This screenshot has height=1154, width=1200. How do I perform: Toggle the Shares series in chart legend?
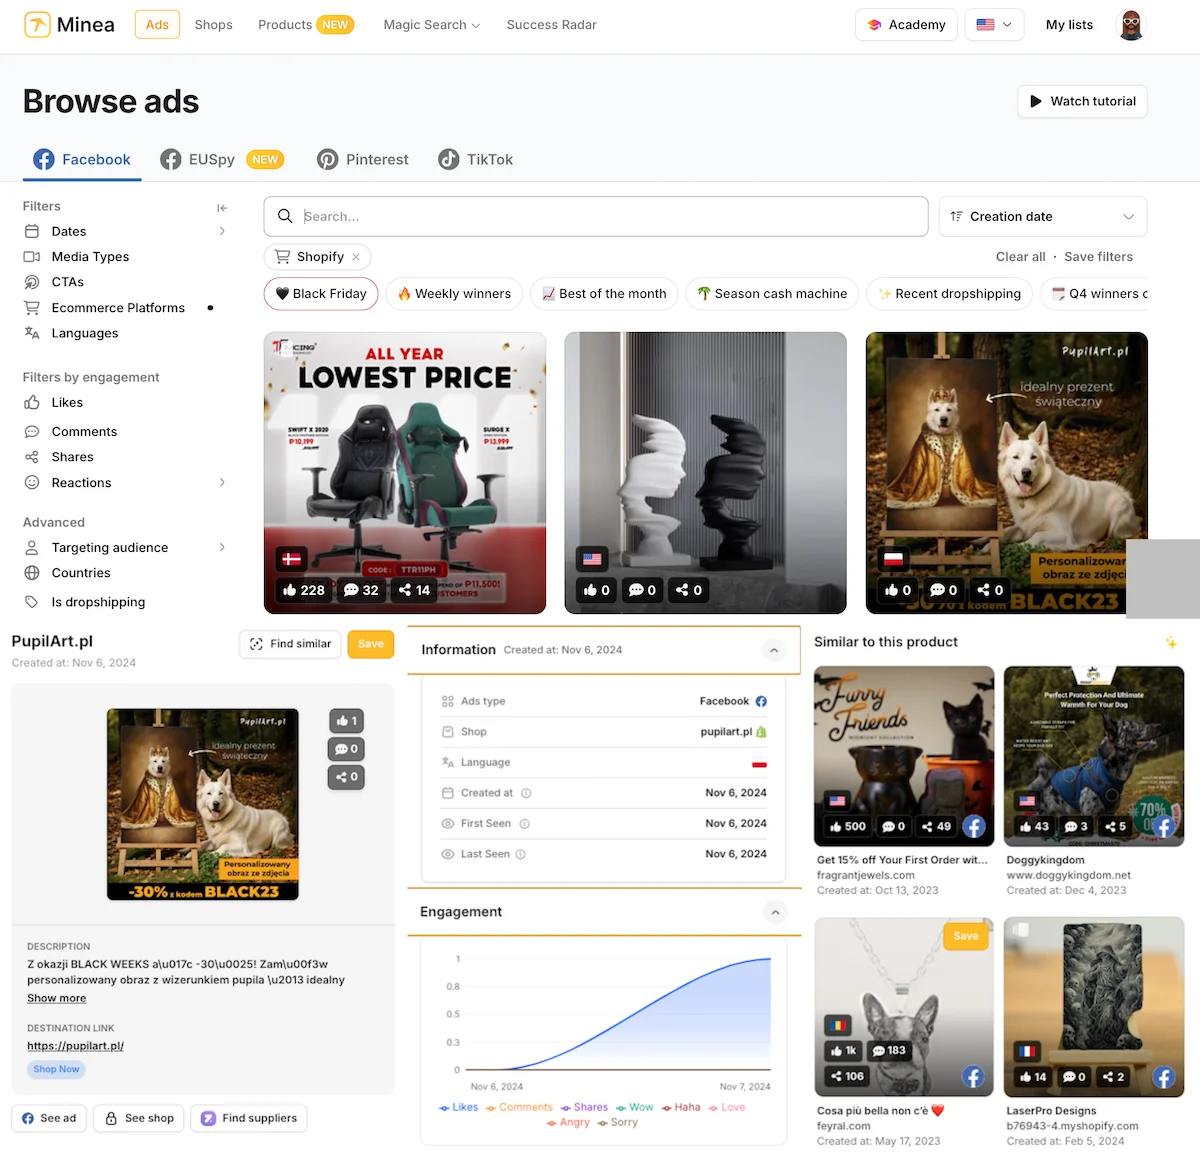tap(584, 1107)
